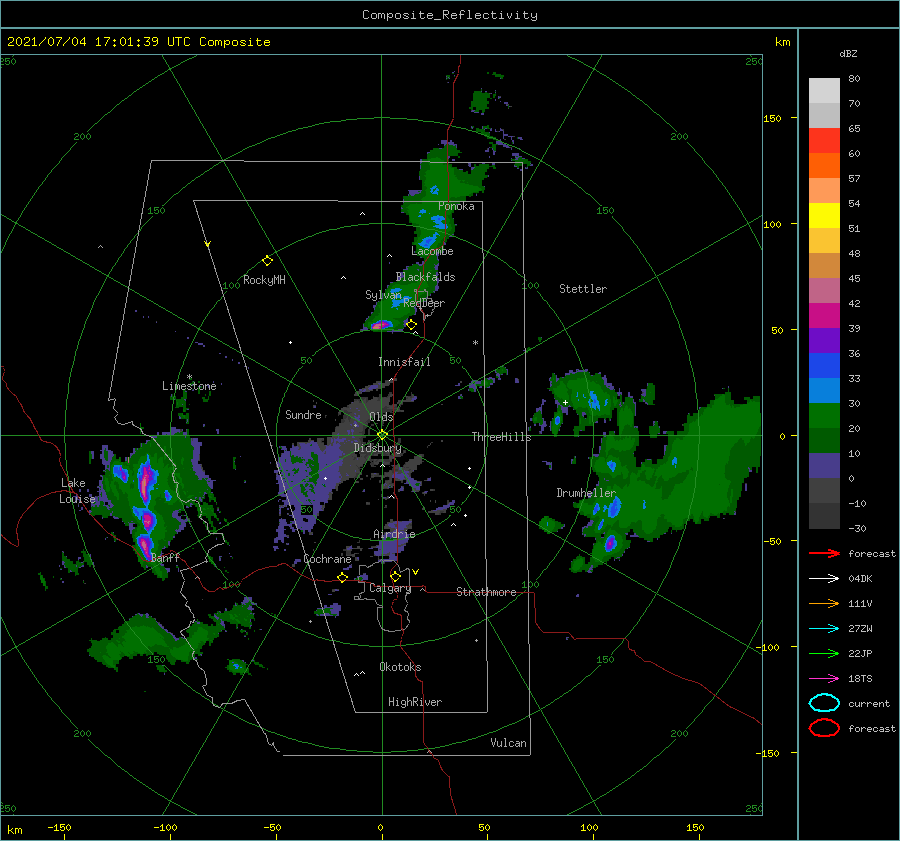Click the dBZ legend heading
Viewport: 900px width, 841px height.
pyautogui.click(x=848, y=53)
